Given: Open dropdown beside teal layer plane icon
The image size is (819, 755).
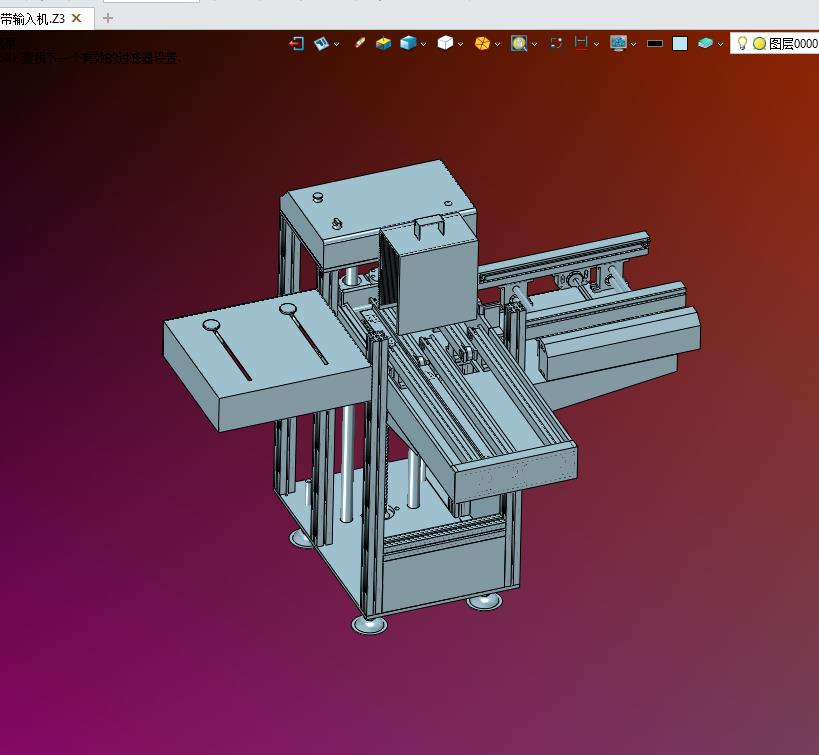Looking at the screenshot, I should coord(720,44).
